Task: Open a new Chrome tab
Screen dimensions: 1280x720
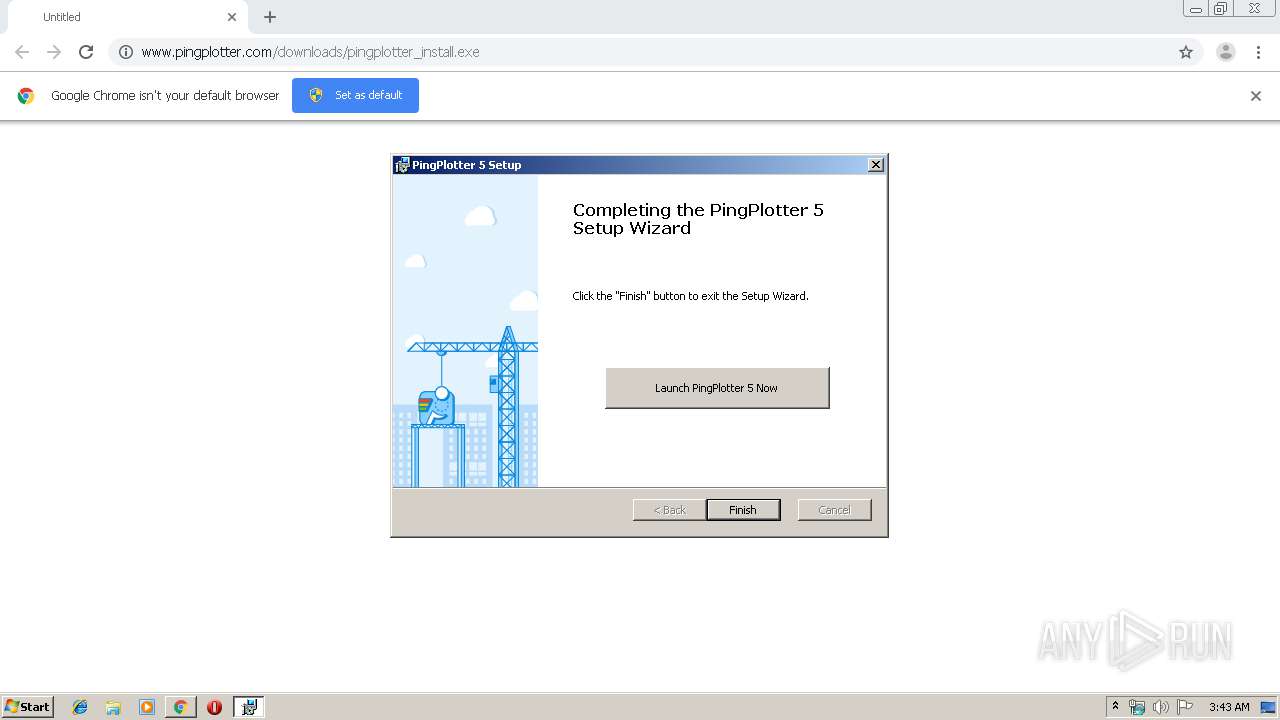Action: [x=270, y=17]
